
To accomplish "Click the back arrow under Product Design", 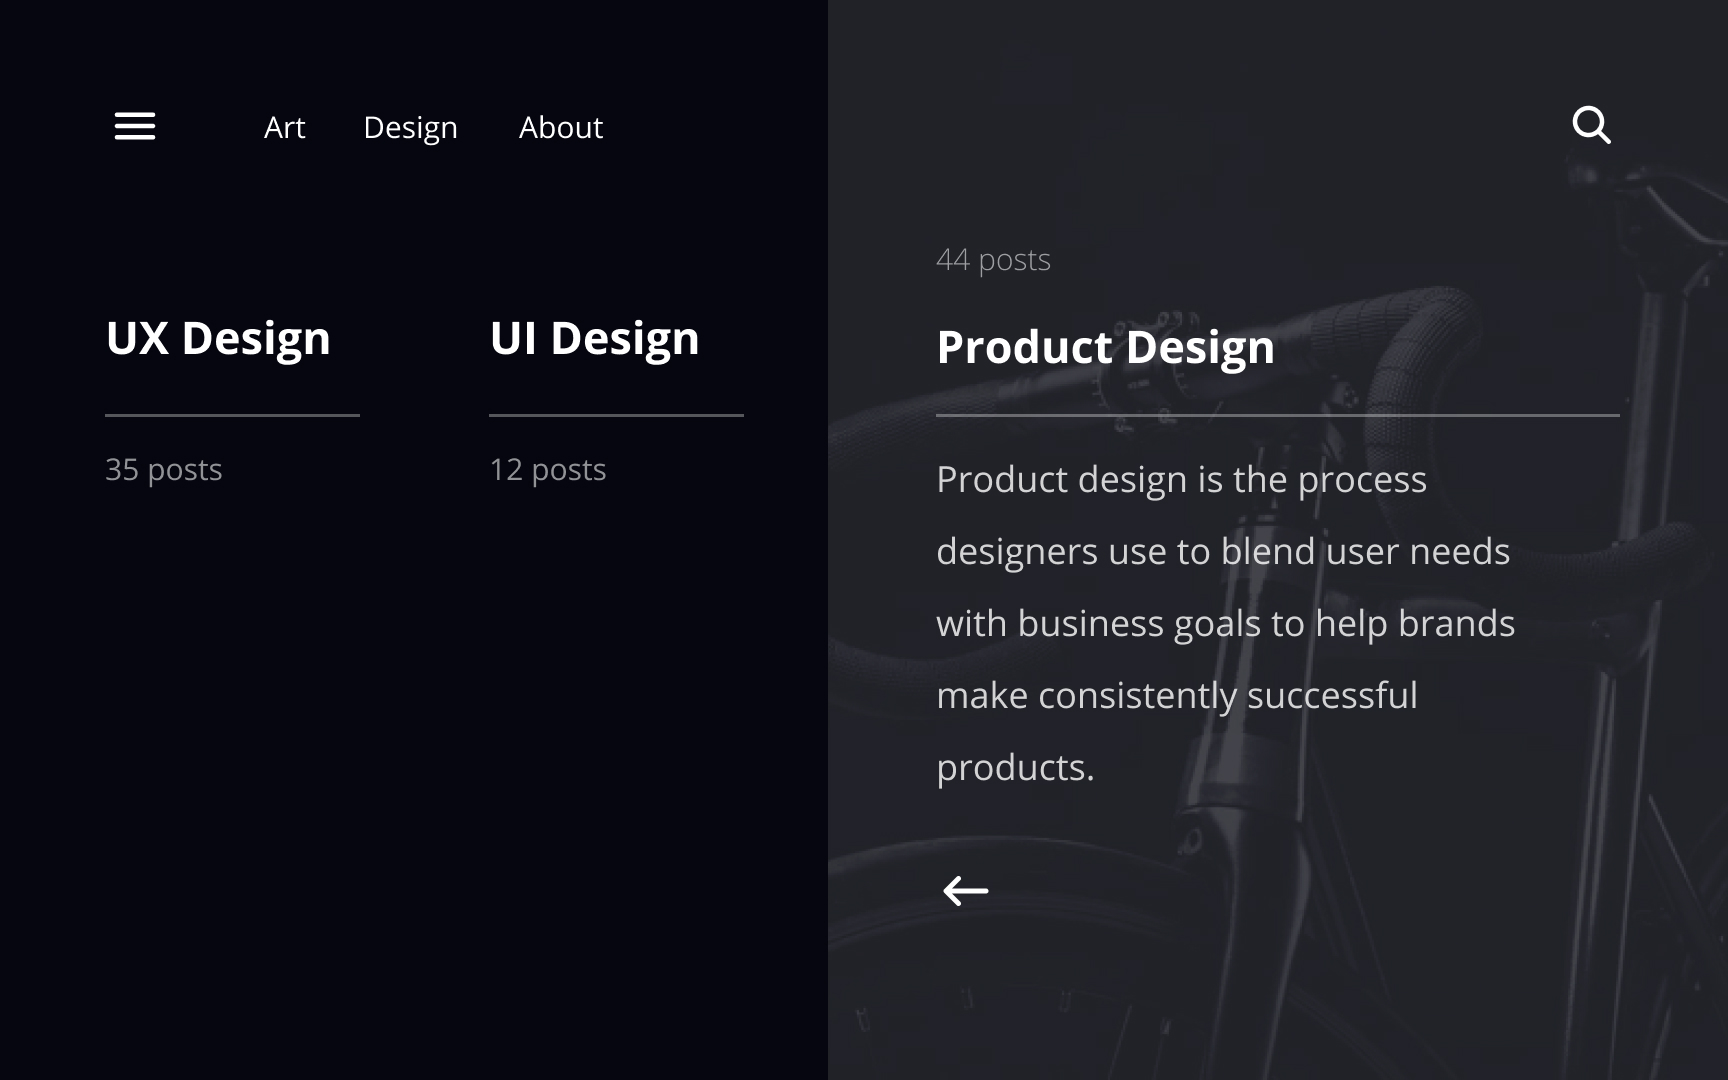I will (965, 888).
